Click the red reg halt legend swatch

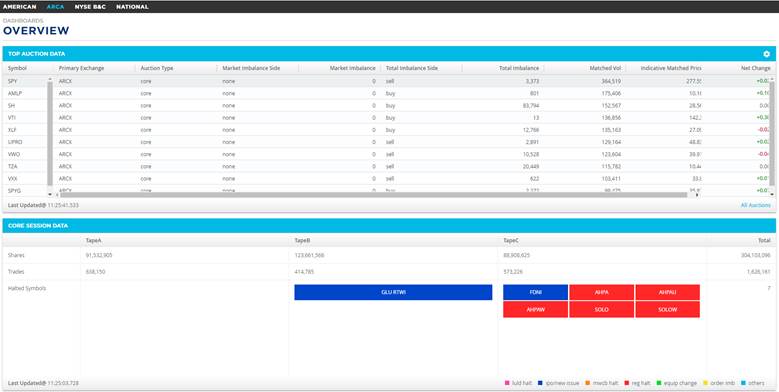[x=627, y=383]
